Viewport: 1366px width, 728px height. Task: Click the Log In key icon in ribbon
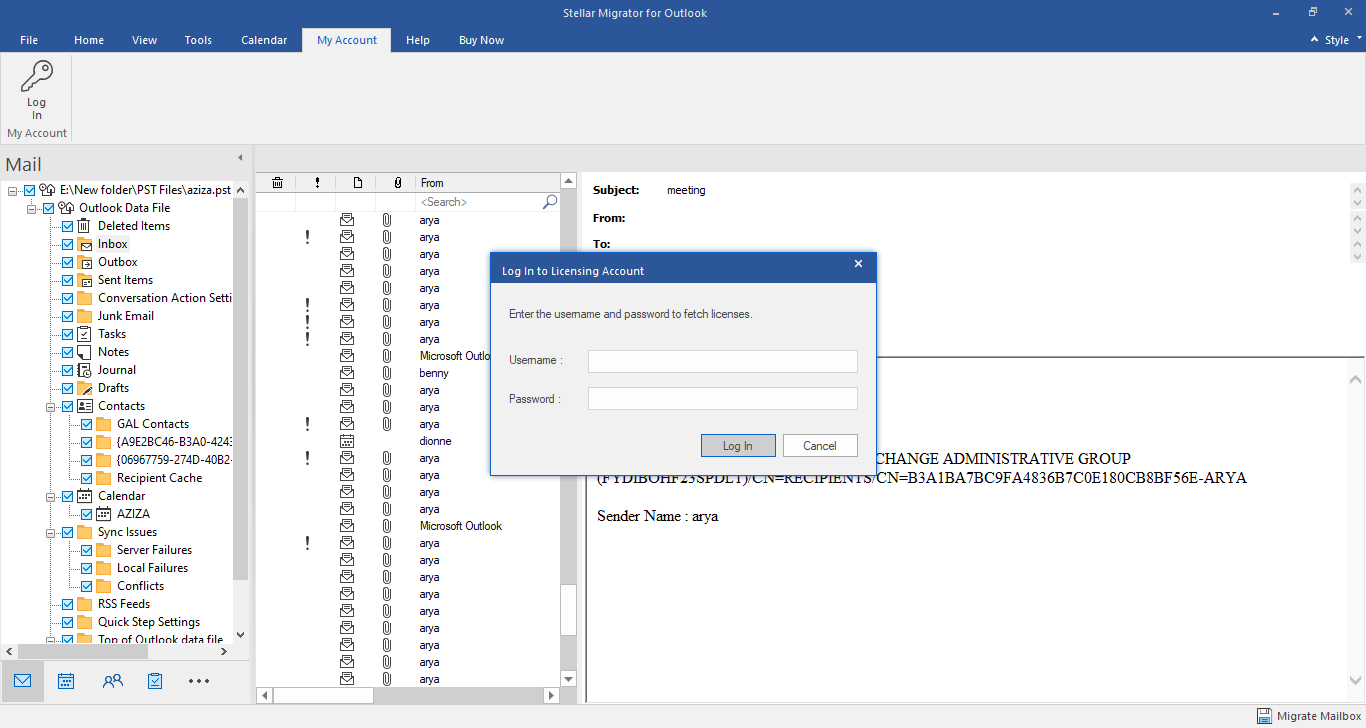pos(37,76)
